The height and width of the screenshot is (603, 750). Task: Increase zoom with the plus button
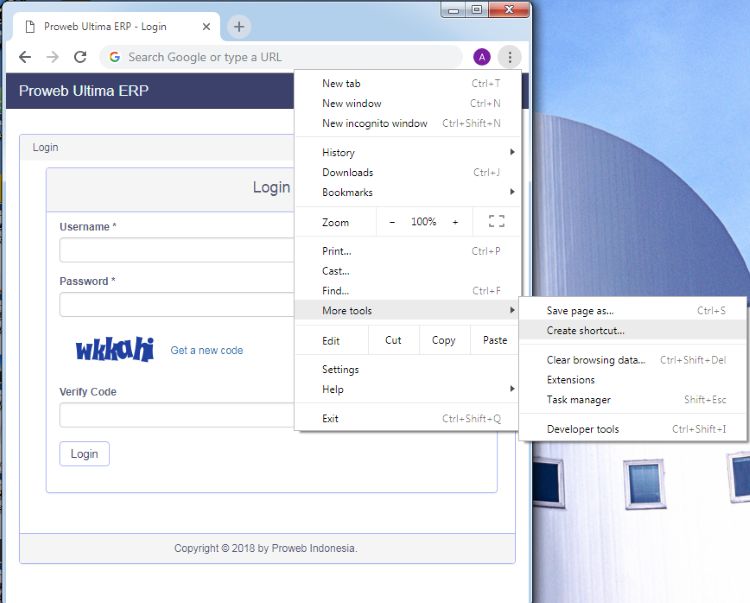tap(455, 222)
